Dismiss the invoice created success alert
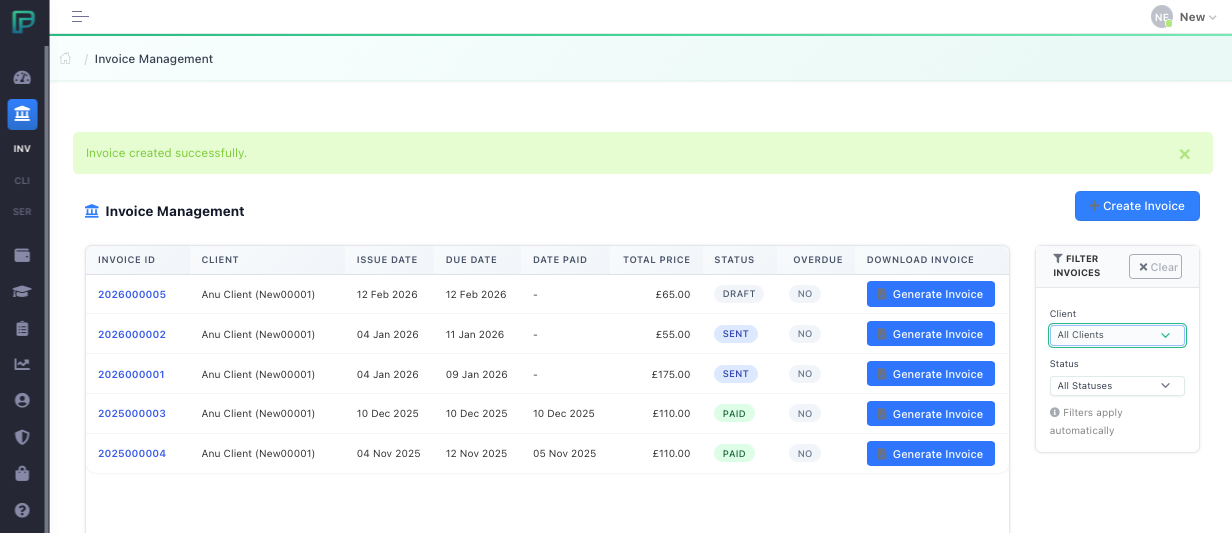Image resolution: width=1232 pixels, height=533 pixels. [x=1184, y=154]
